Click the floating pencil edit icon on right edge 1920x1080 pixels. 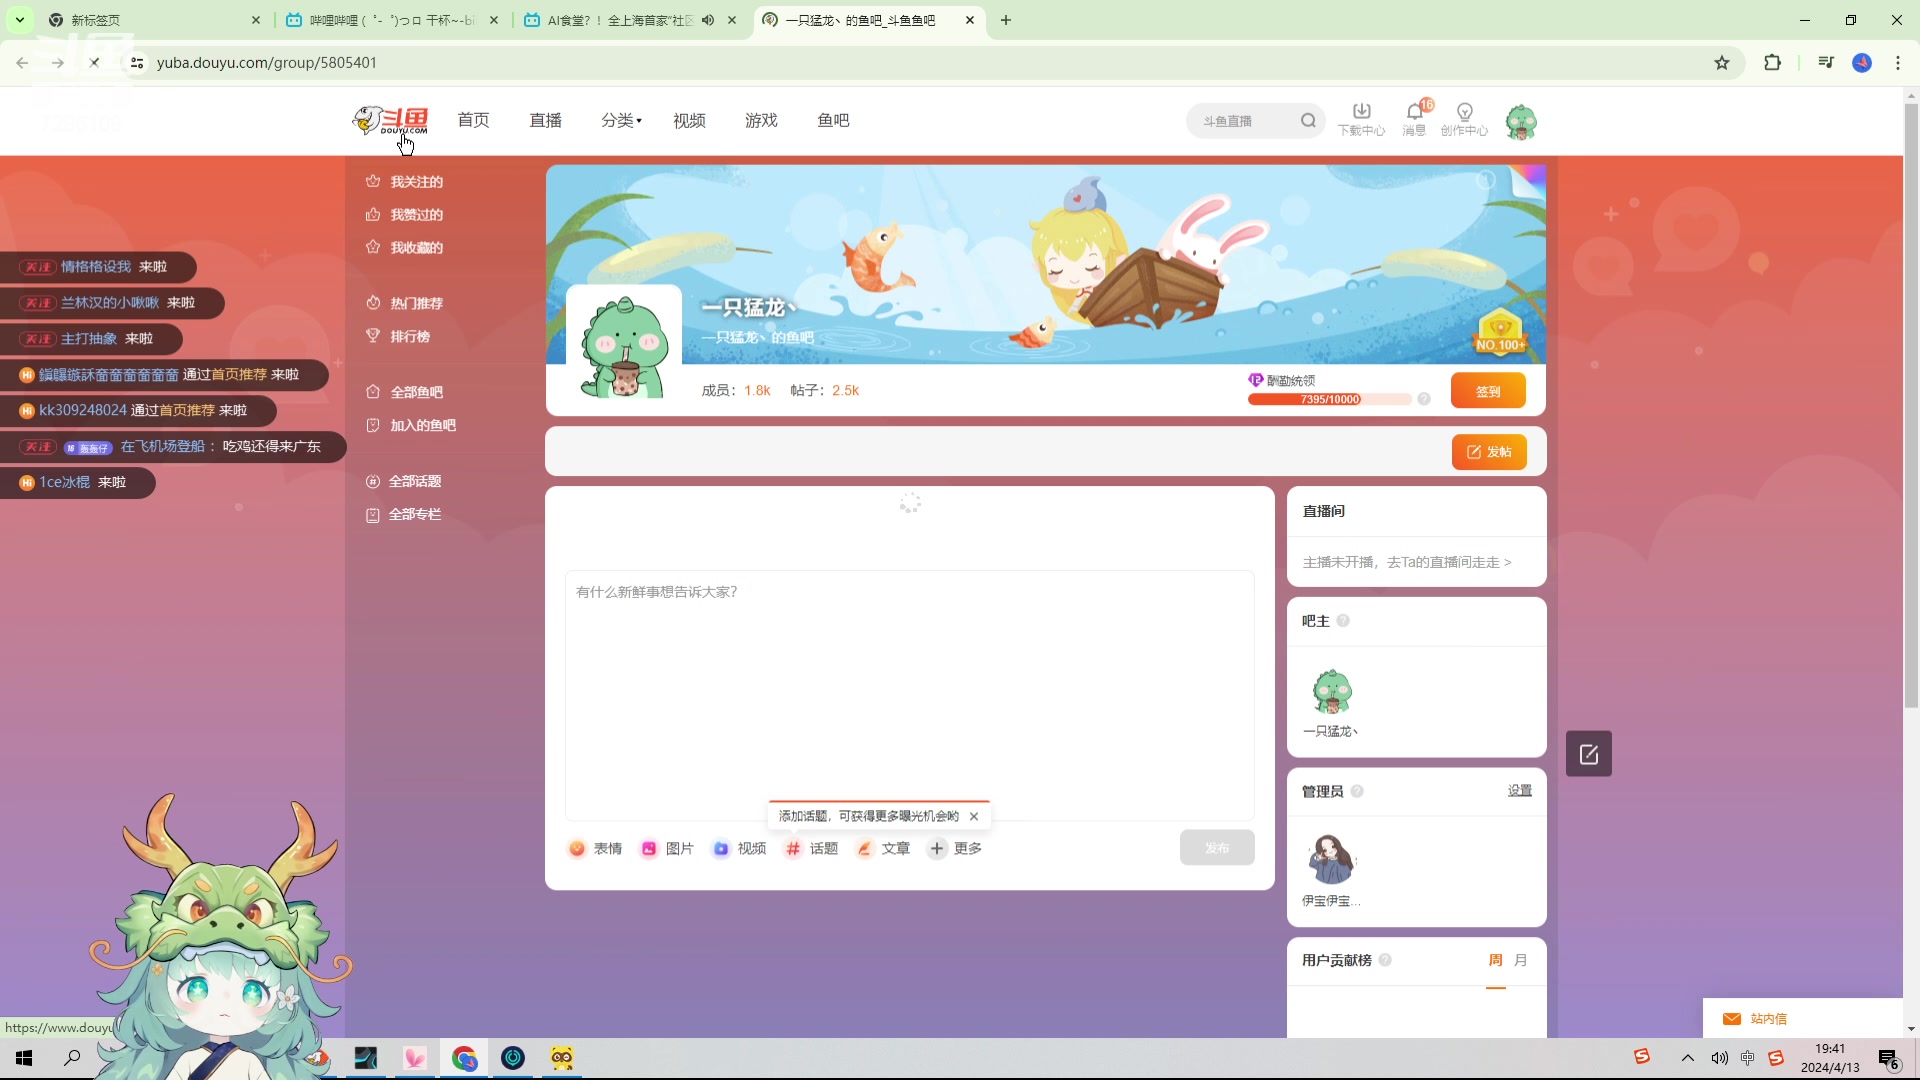pos(1588,753)
